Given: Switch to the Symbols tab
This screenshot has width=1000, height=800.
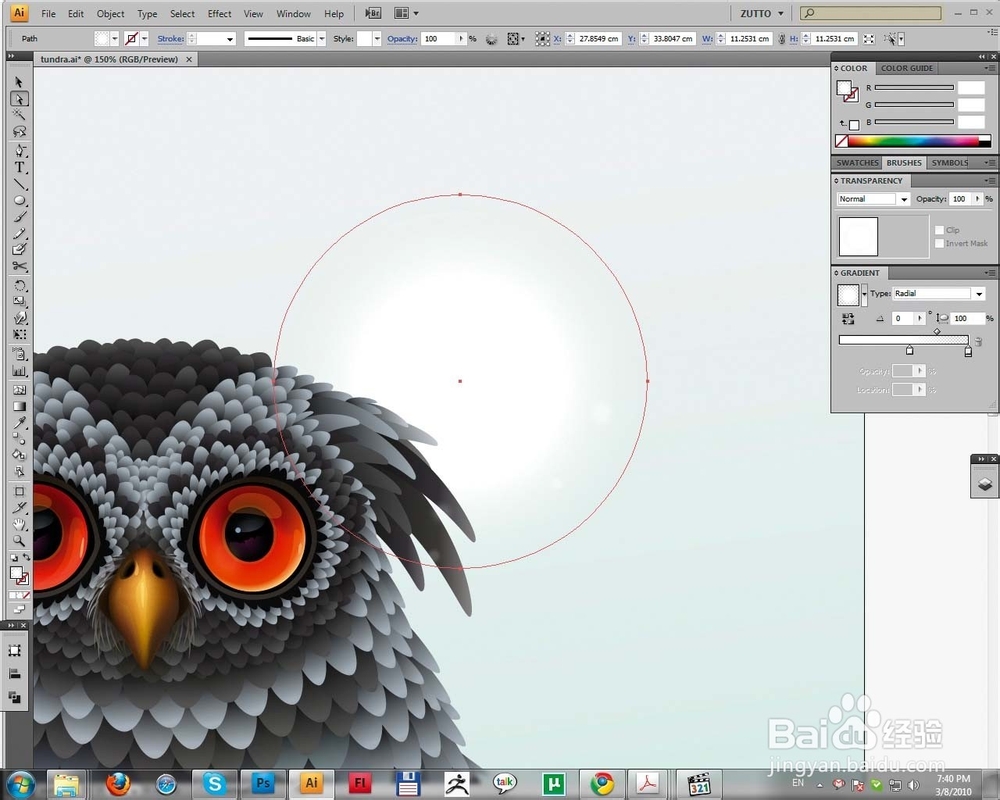Looking at the screenshot, I should [950, 163].
